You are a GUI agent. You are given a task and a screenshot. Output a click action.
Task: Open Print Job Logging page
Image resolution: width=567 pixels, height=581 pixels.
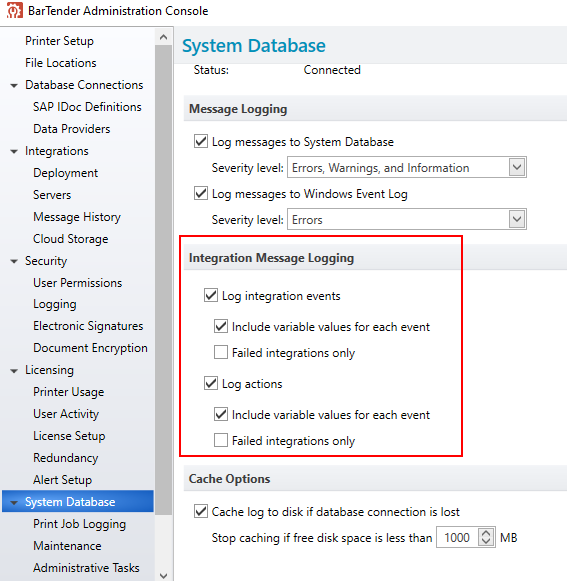pos(79,524)
